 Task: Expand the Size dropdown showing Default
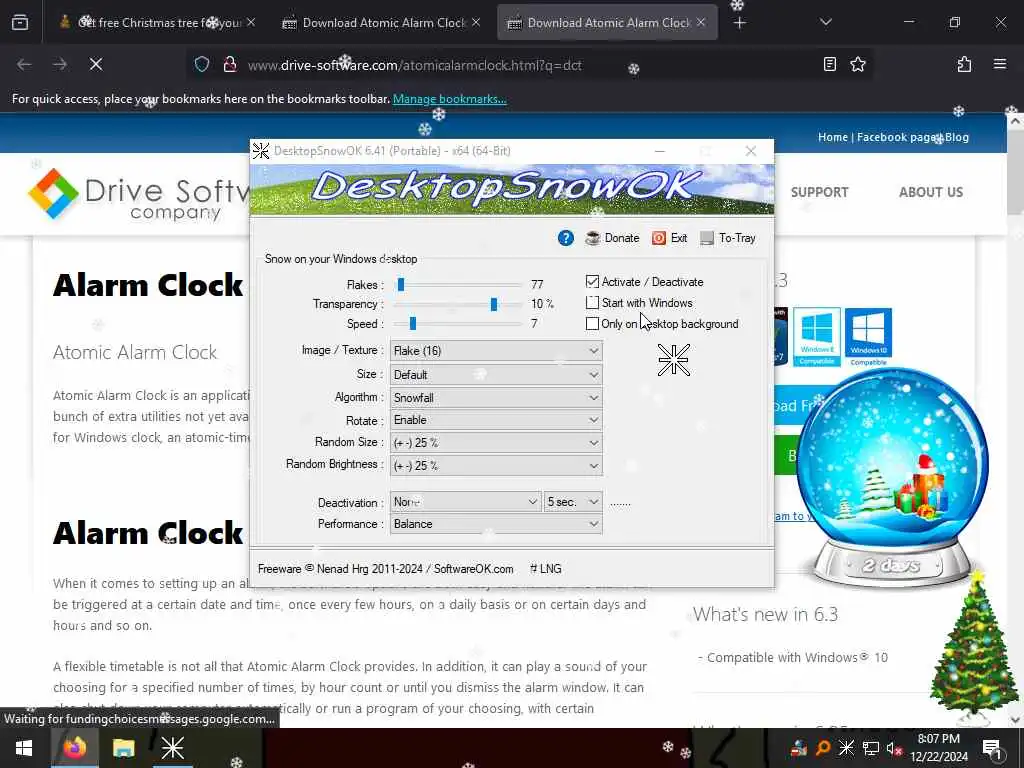496,375
